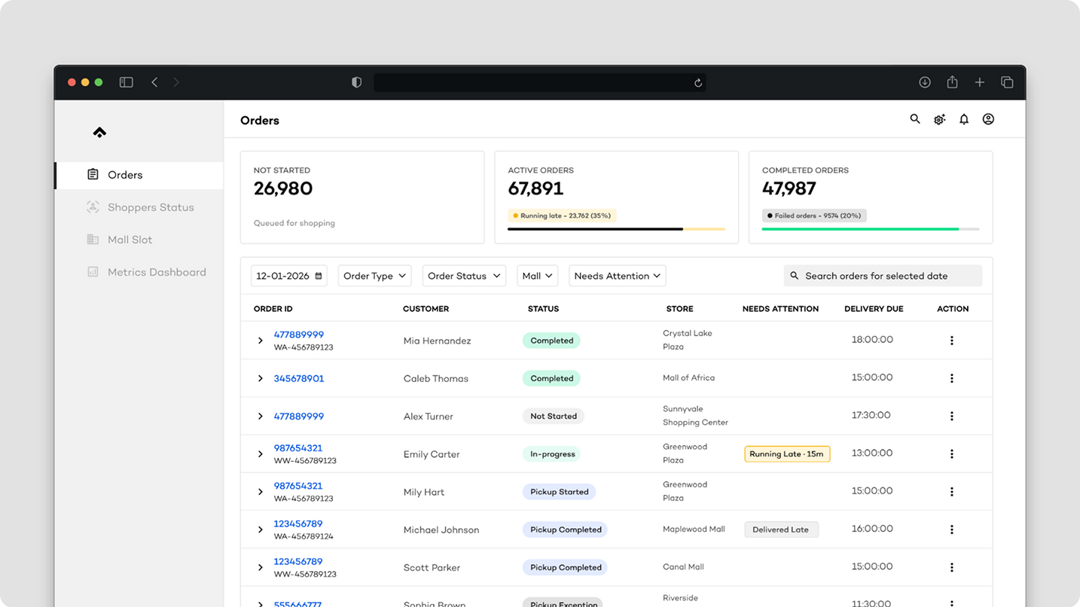1080x607 pixels.
Task: Open the Order Type dropdown
Action: coord(375,276)
